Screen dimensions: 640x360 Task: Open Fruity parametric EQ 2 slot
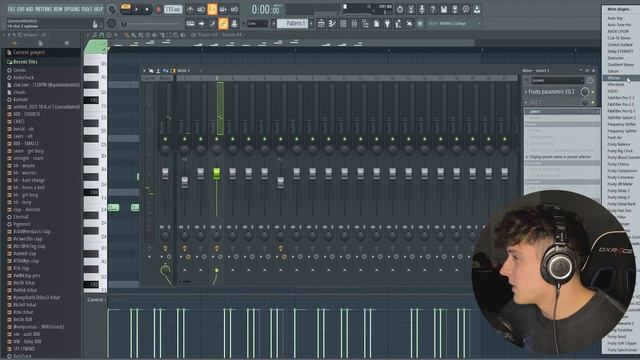point(551,92)
